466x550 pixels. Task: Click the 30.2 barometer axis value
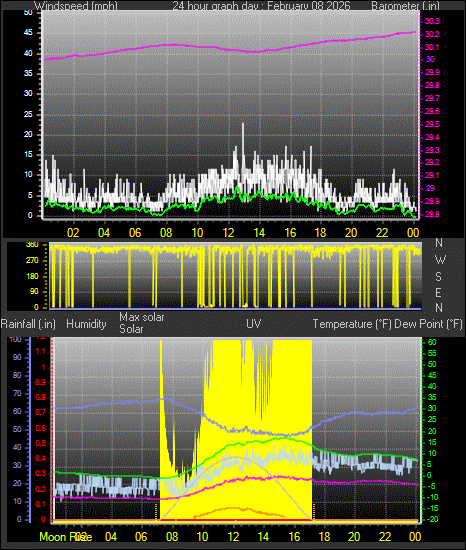click(432, 34)
